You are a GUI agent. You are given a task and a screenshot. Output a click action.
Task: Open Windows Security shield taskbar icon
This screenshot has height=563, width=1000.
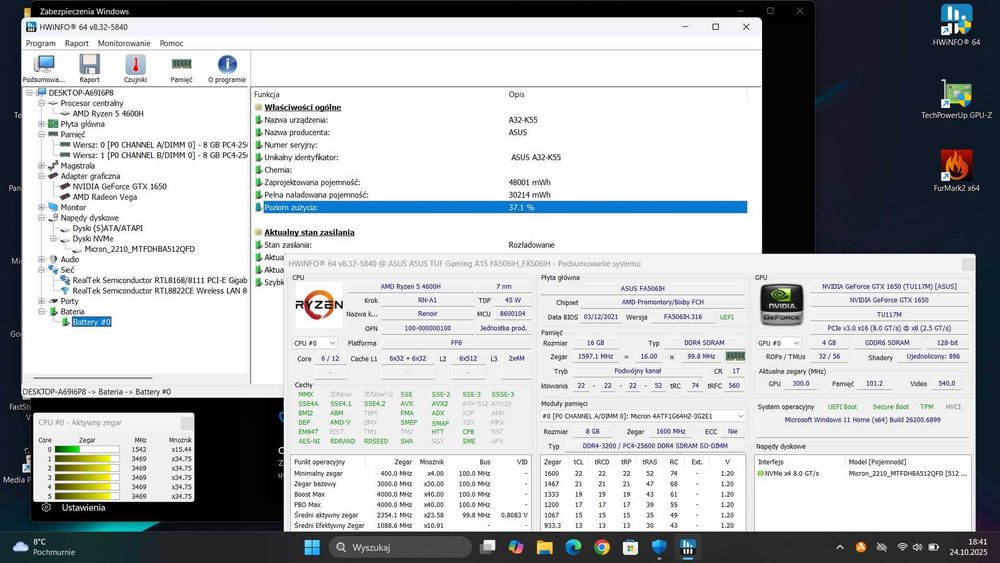pyautogui.click(x=659, y=547)
